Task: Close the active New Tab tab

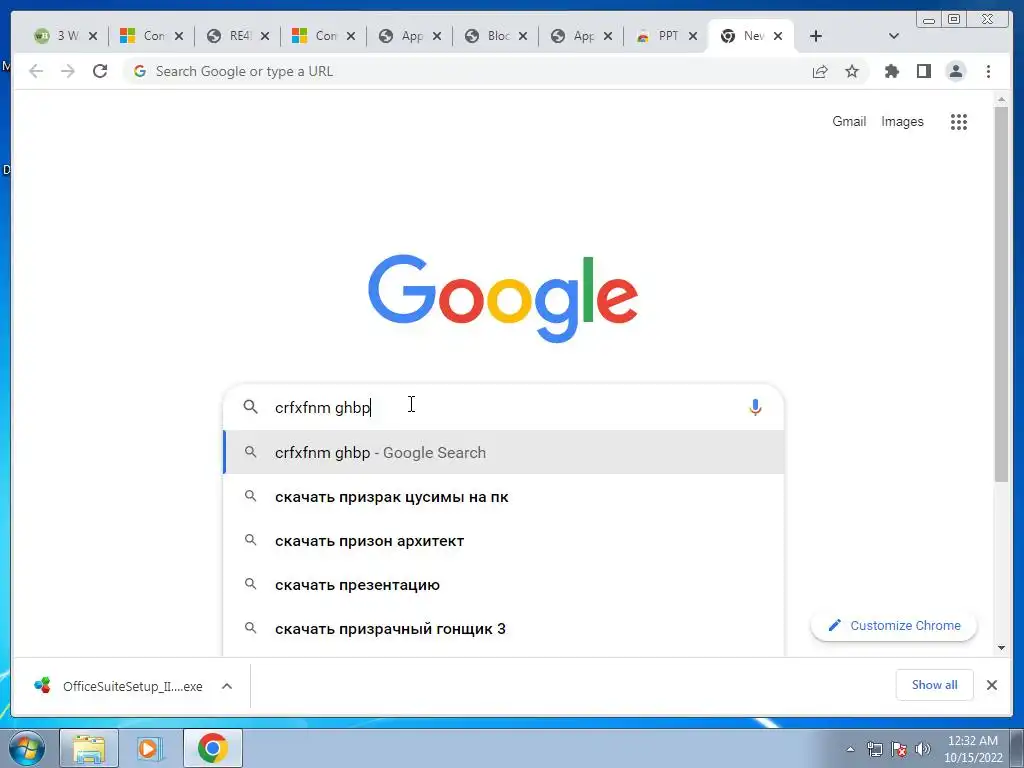Action: 778,36
